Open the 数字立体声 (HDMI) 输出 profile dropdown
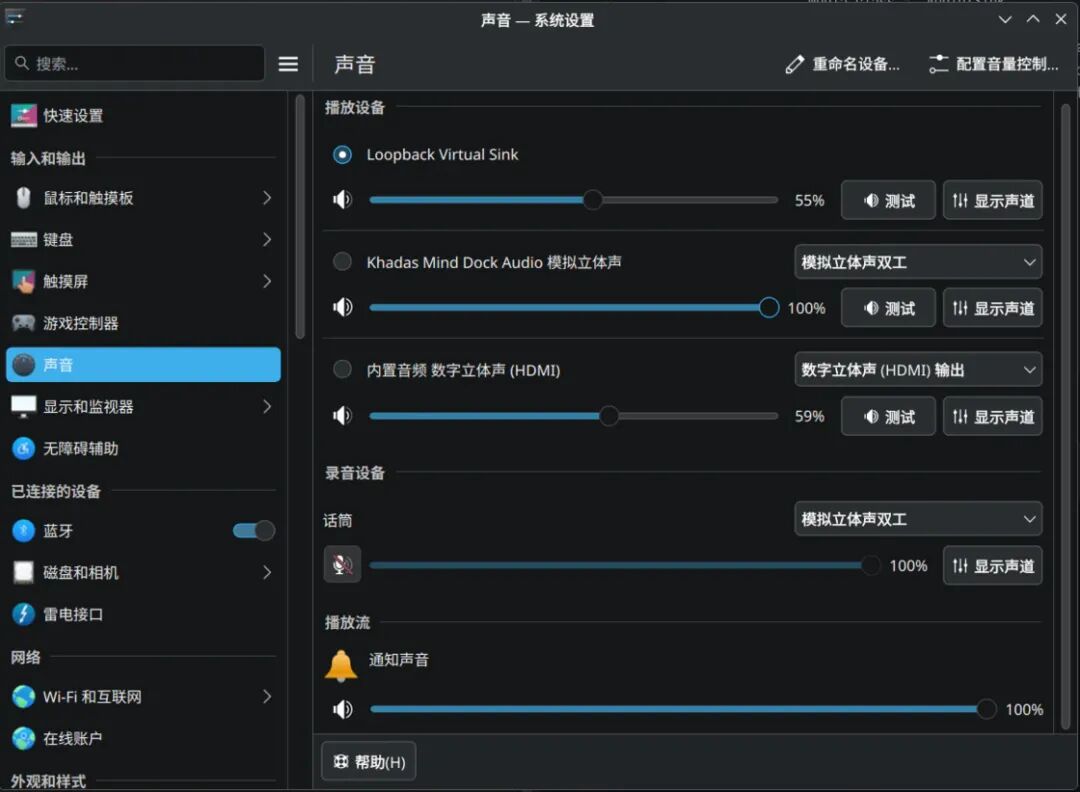 point(918,370)
